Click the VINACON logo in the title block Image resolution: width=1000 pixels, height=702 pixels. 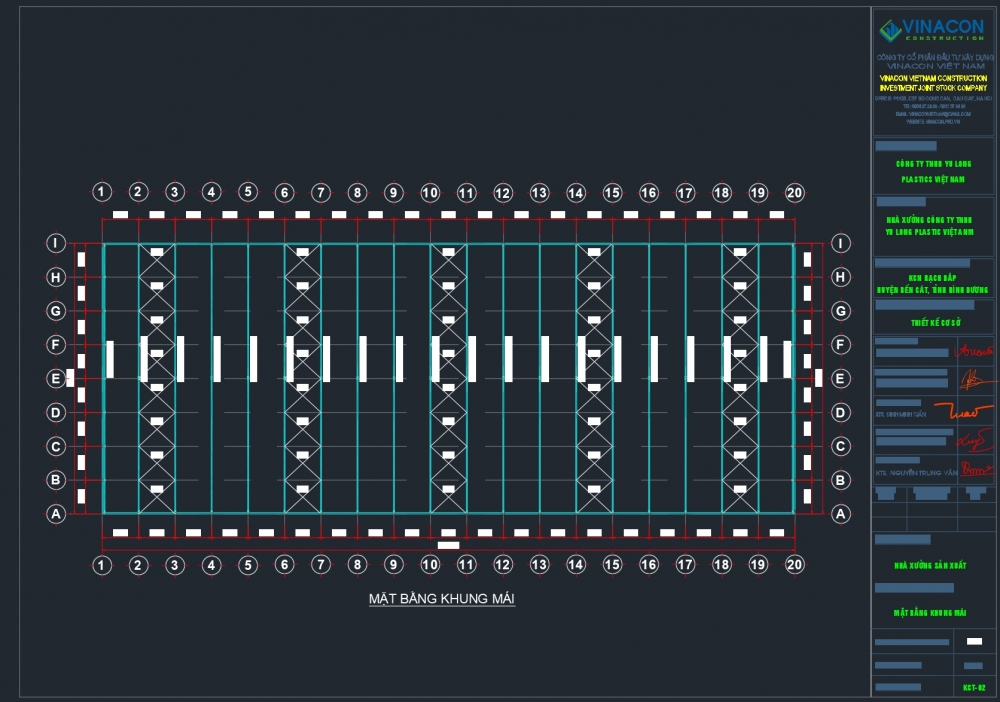[x=931, y=30]
